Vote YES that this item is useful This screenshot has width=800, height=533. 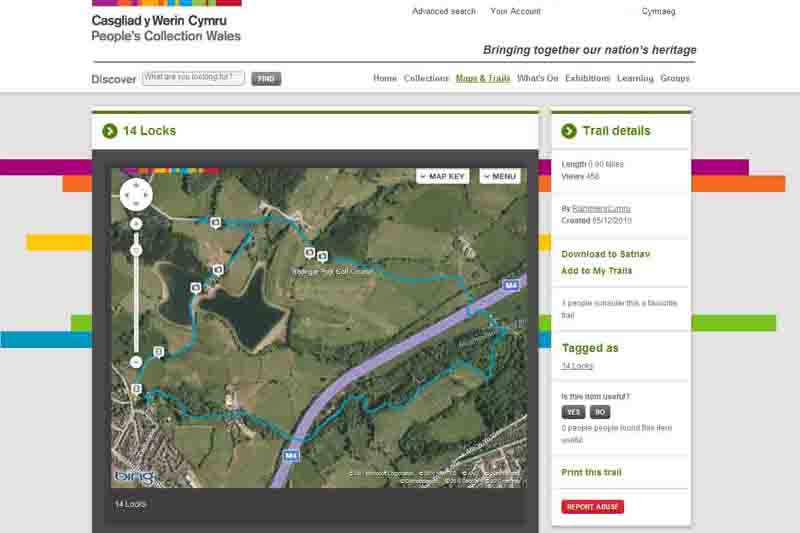(x=573, y=412)
